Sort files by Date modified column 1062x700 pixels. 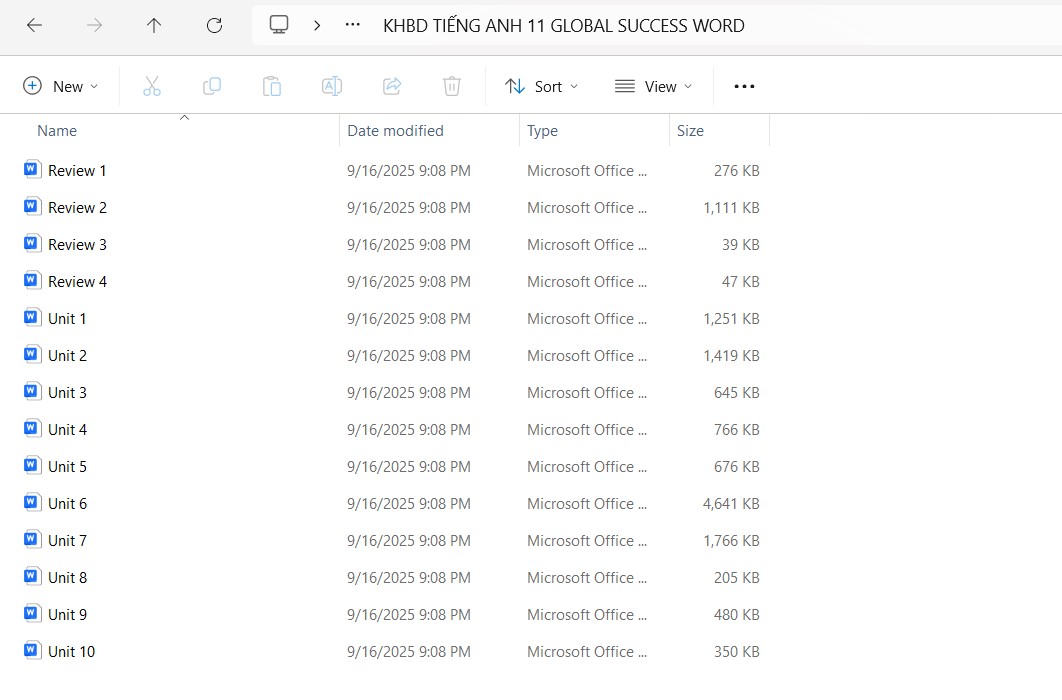coord(395,131)
